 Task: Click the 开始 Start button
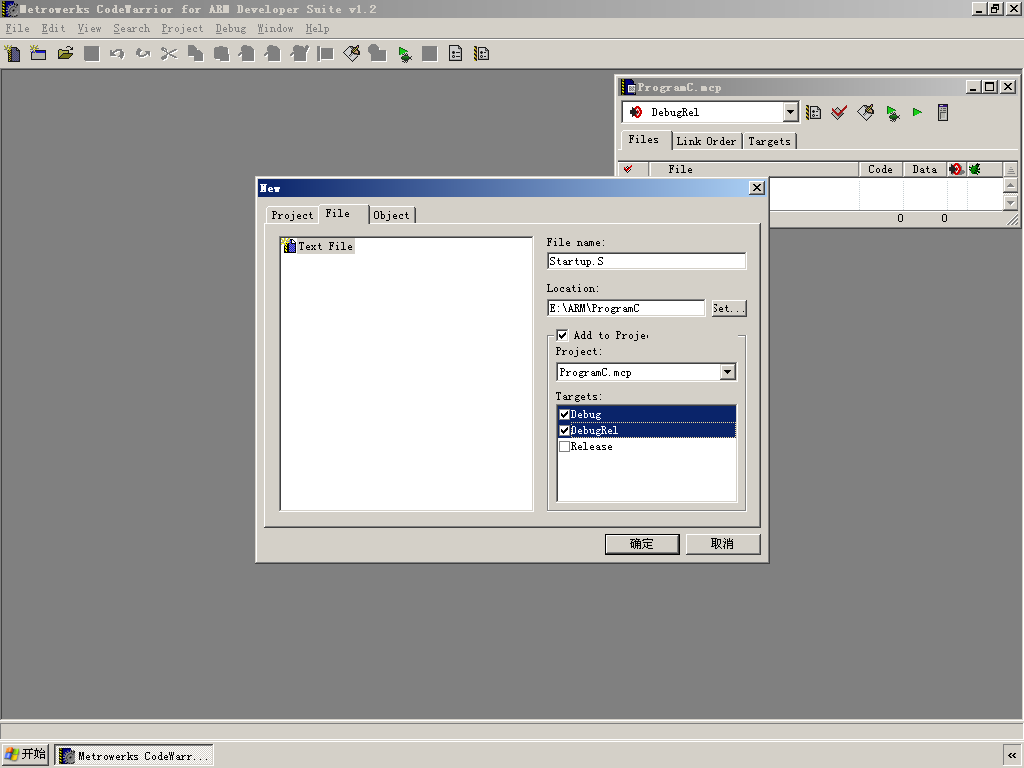point(25,755)
